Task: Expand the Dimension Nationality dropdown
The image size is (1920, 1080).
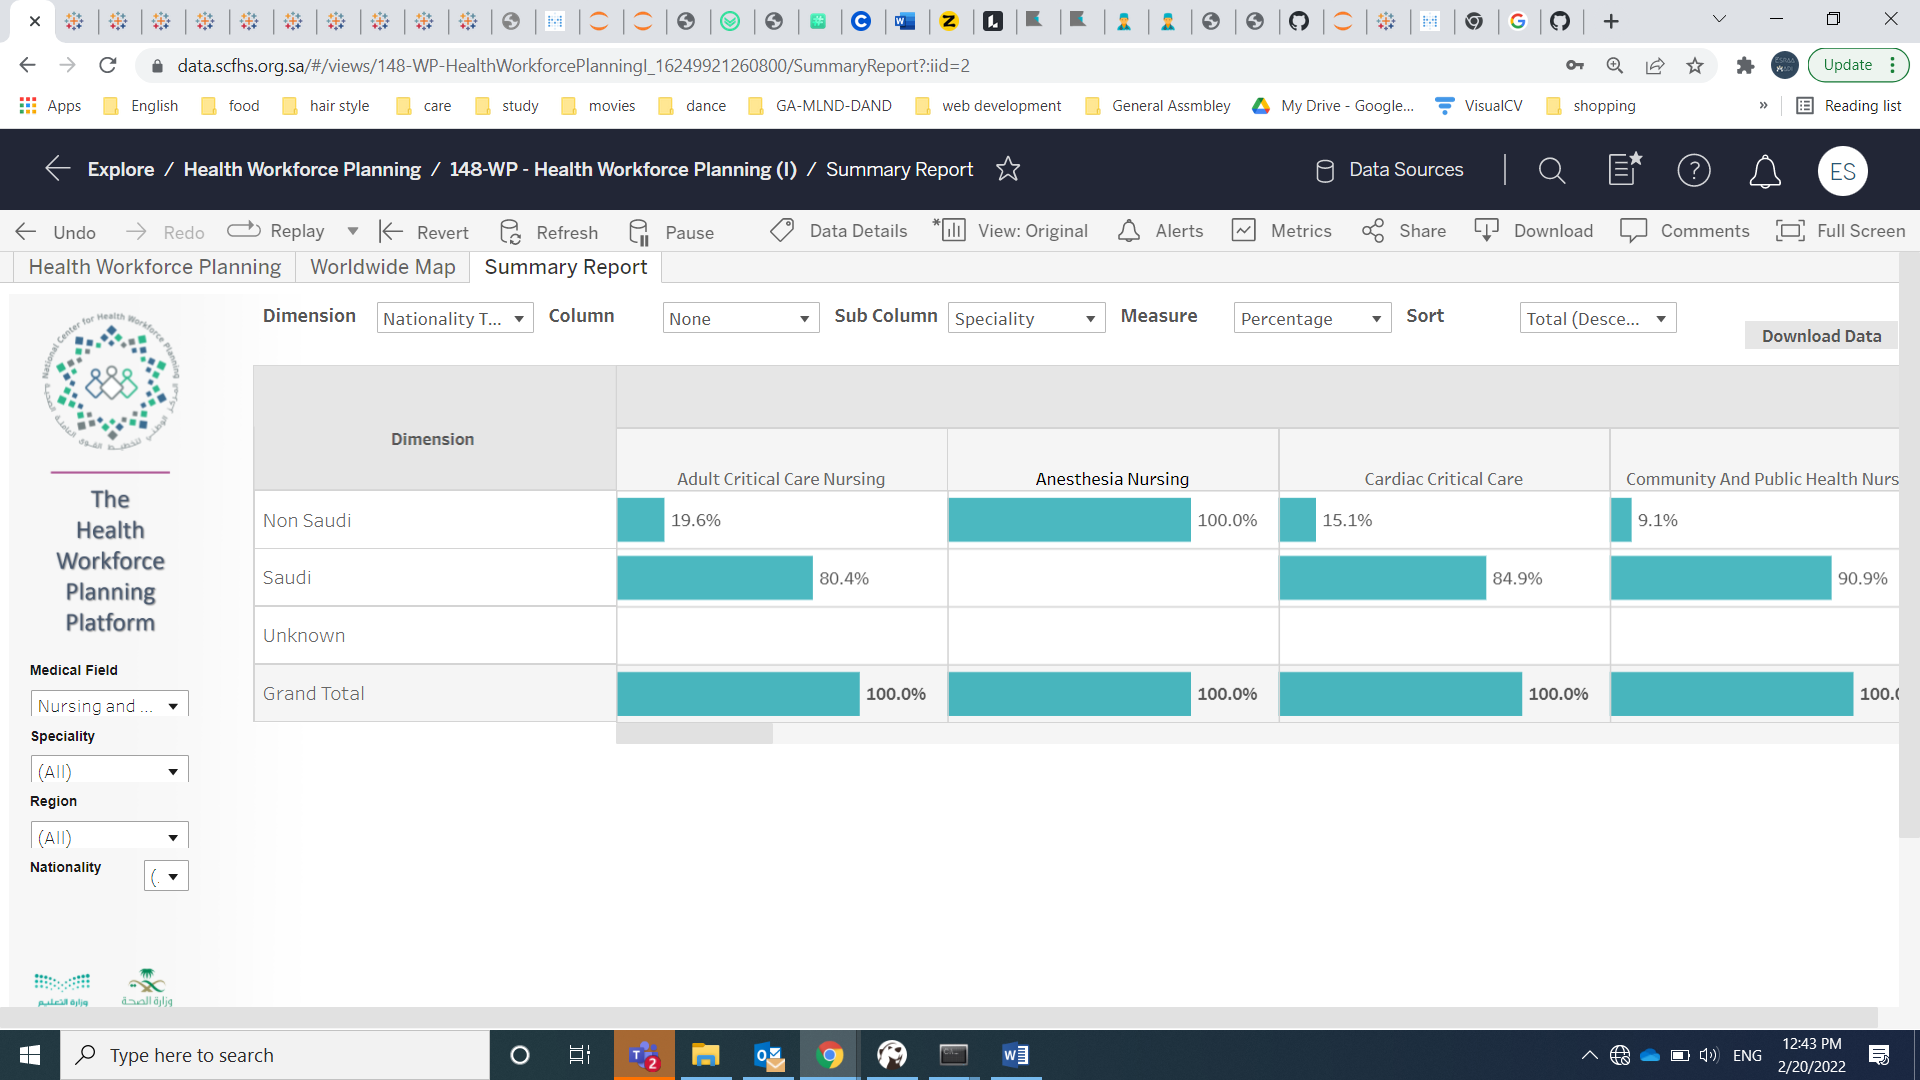Action: (455, 319)
